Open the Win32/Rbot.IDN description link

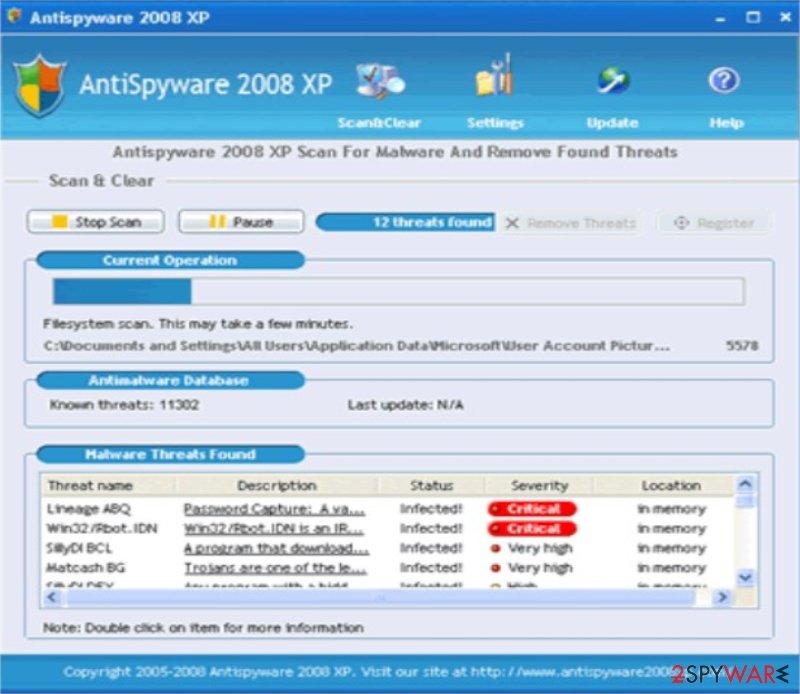tap(273, 529)
